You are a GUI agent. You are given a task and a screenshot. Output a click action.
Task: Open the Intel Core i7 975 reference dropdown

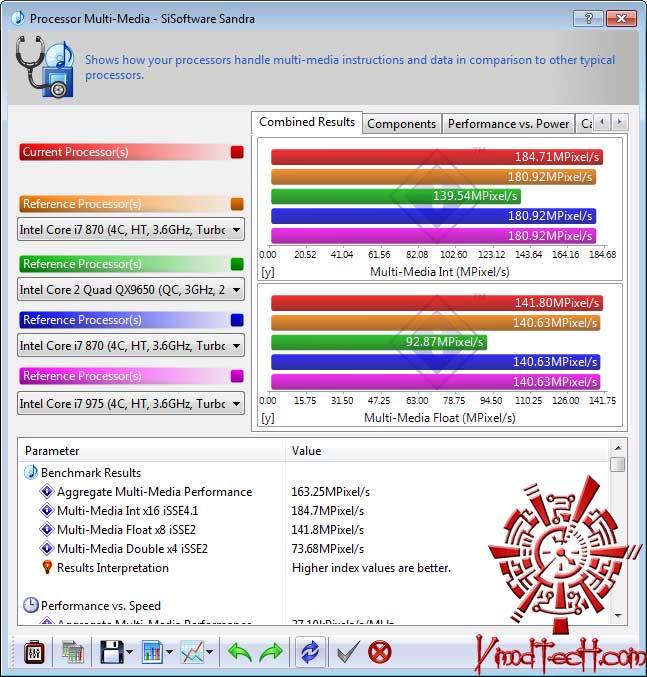tap(131, 403)
